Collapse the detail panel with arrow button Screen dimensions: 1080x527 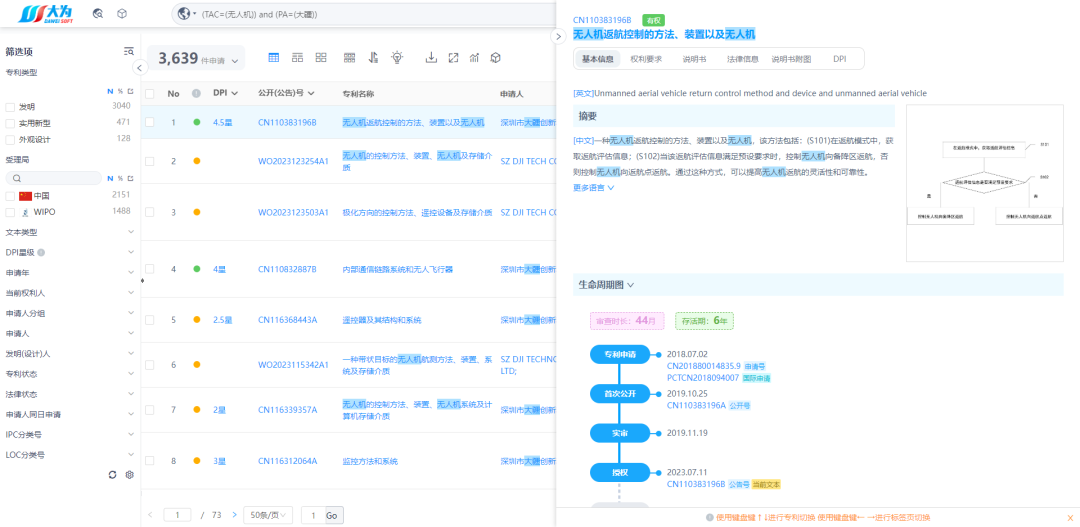[559, 37]
